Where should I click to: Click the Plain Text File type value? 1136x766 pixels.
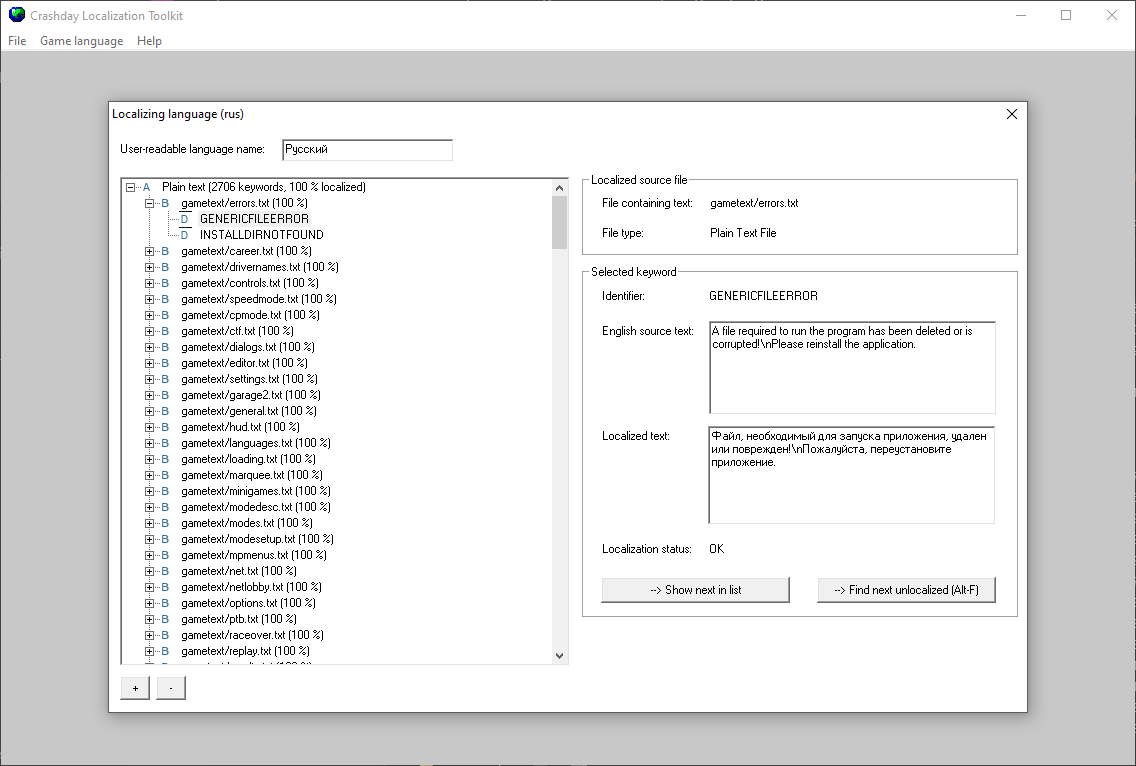pyautogui.click(x=743, y=233)
